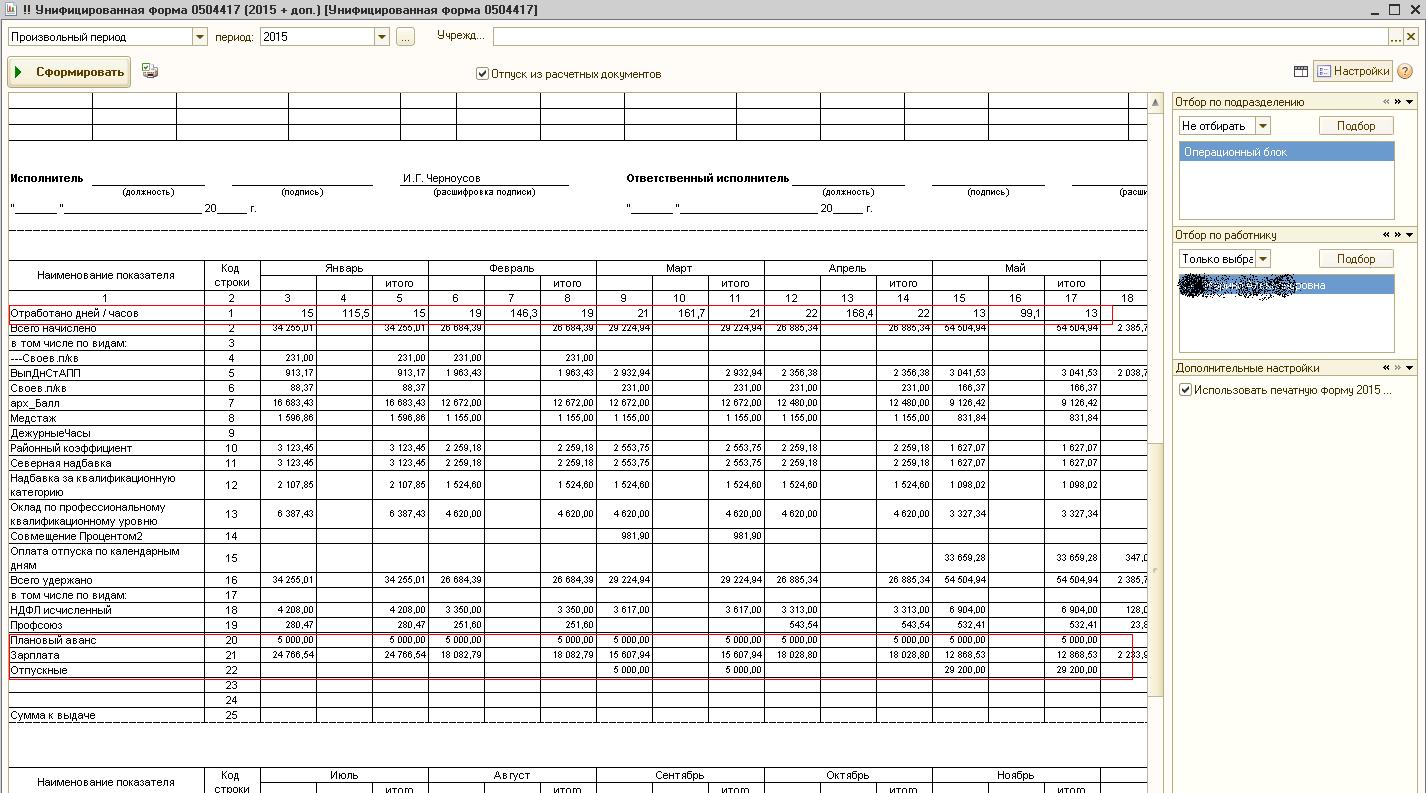1426x793 pixels.
Task: Open the Настройки button
Action: (x=1353, y=72)
